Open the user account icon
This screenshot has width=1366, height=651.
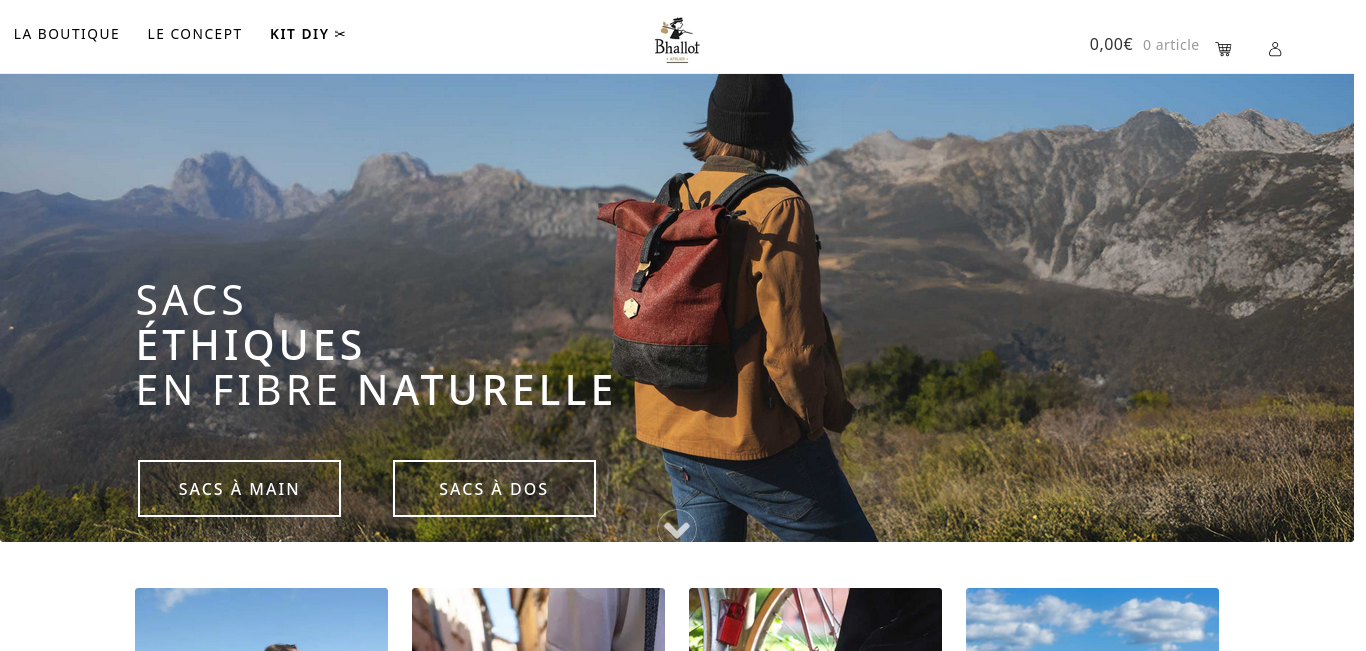1275,49
